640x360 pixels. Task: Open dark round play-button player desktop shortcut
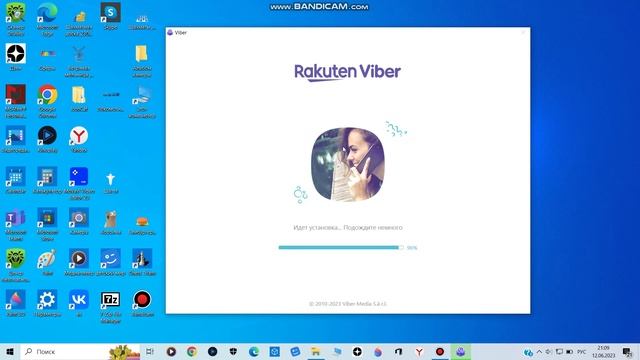(47, 136)
